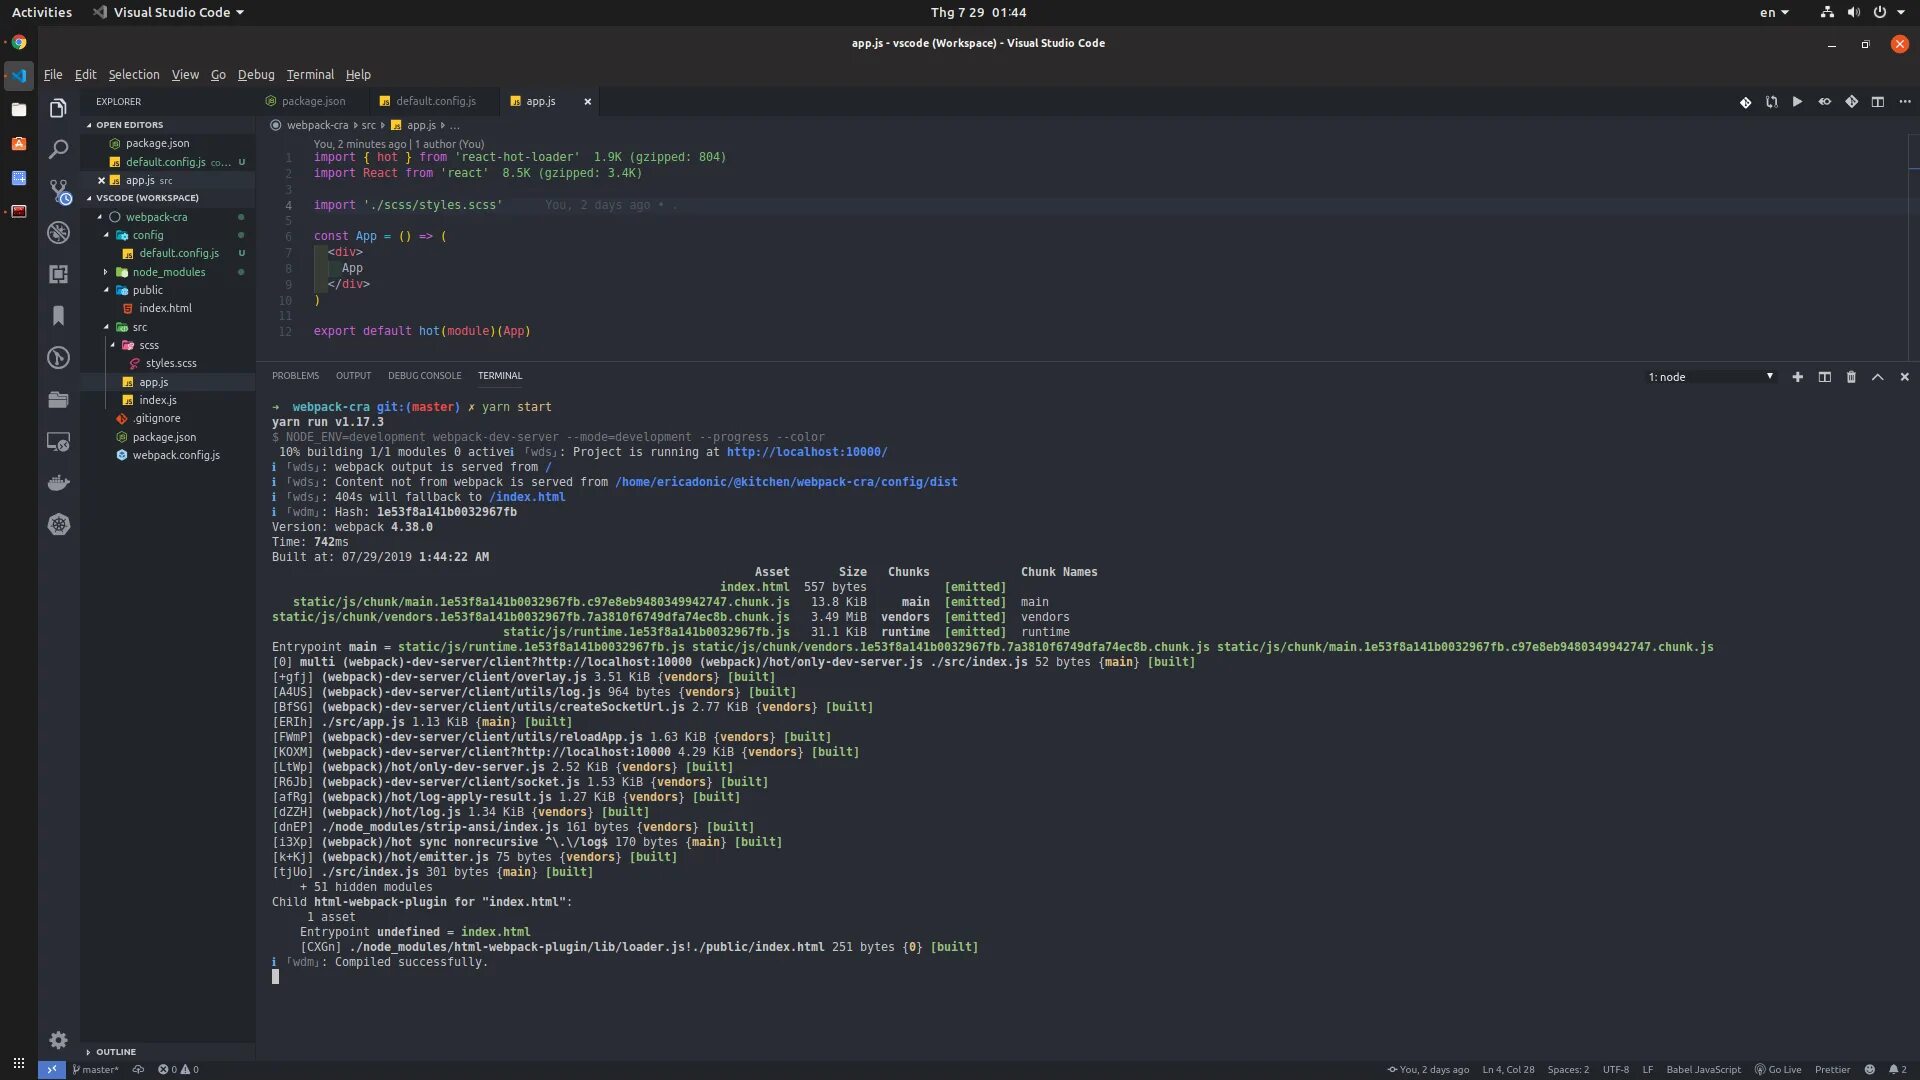Image resolution: width=1920 pixels, height=1080 pixels.
Task: Open the Show Applications grid
Action: coord(18,1063)
